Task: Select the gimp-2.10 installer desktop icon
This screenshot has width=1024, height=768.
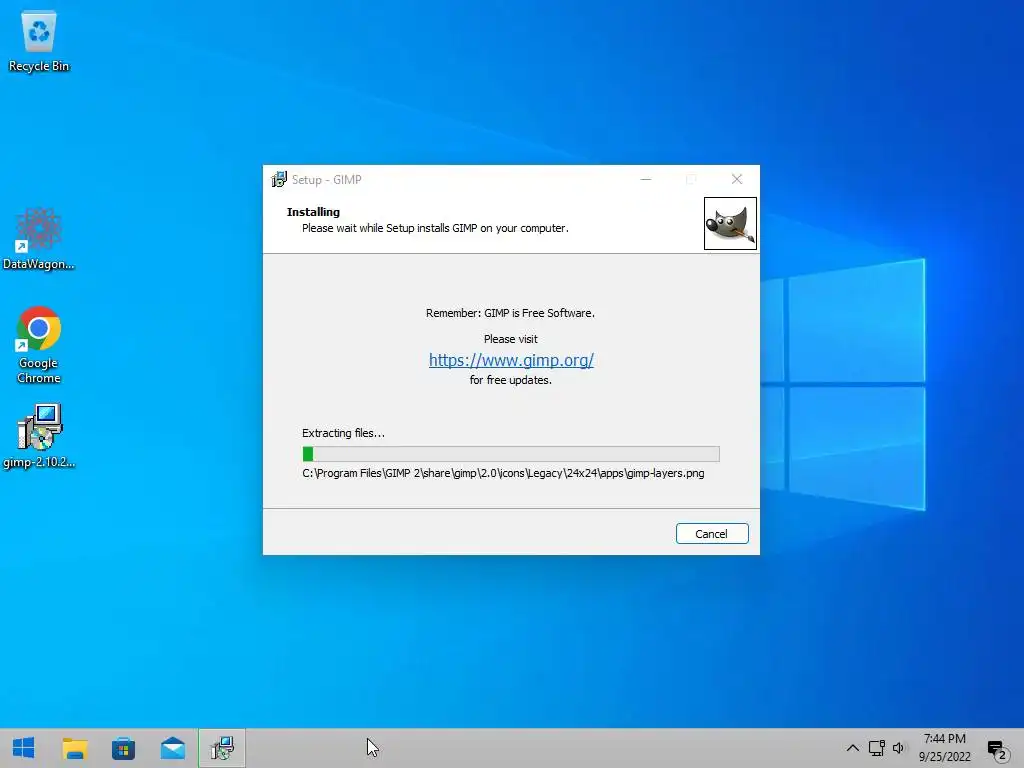Action: [39, 436]
